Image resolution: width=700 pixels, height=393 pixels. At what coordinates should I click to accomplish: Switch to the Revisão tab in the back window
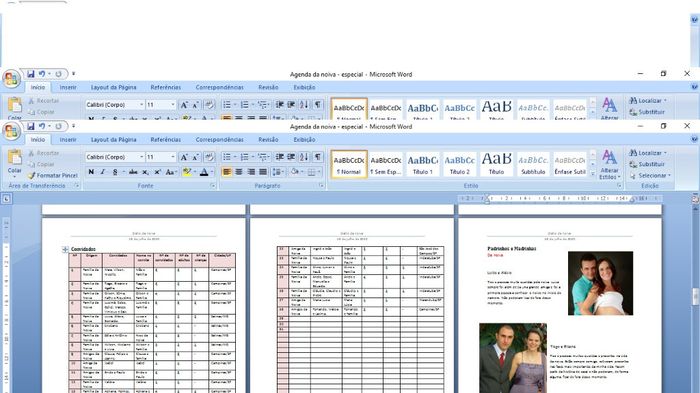click(268, 87)
